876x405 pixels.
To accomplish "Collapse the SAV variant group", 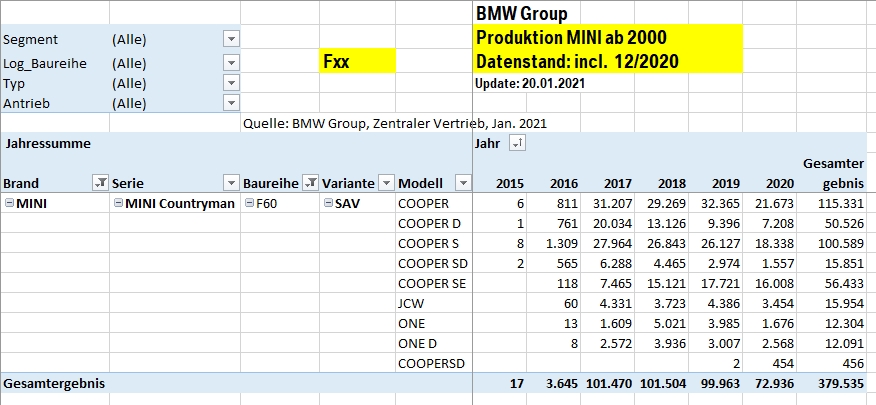I will point(329,203).
